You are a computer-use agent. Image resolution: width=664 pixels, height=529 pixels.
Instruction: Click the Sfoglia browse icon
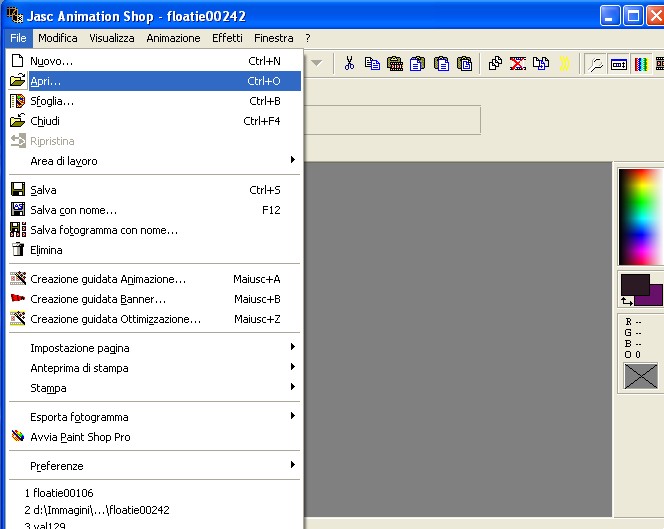17,101
